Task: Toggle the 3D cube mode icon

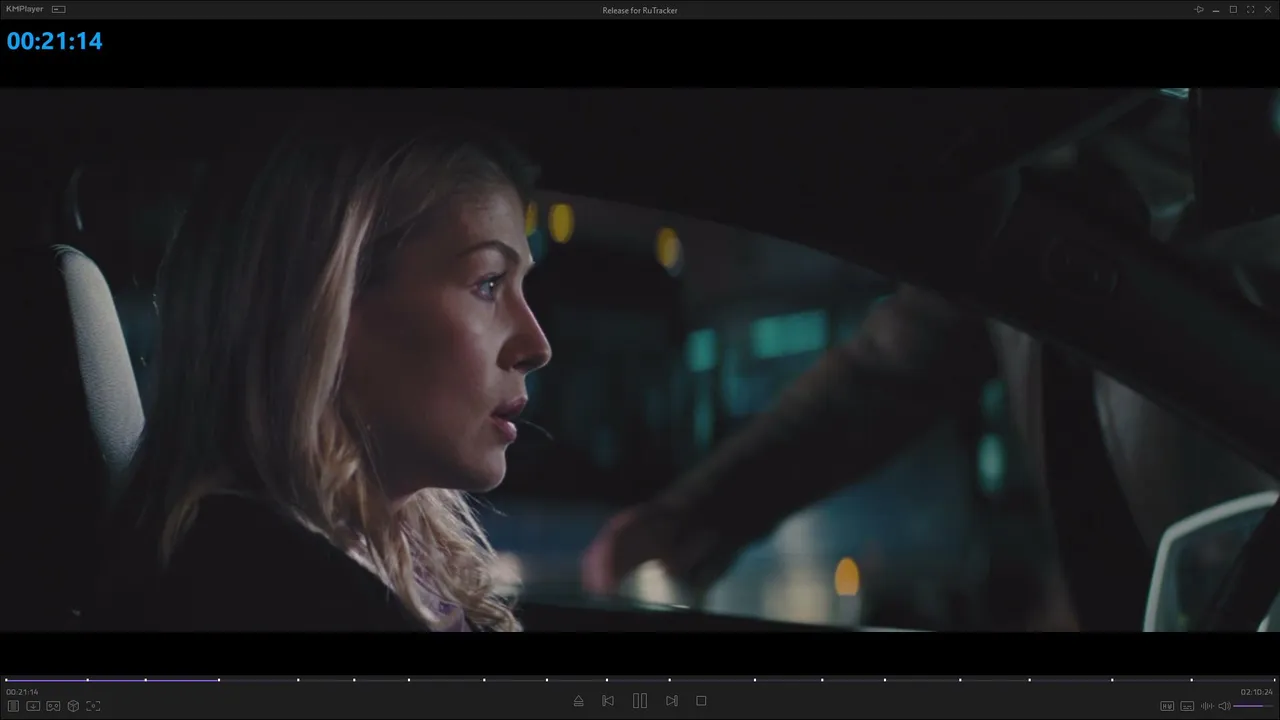Action: click(x=73, y=706)
